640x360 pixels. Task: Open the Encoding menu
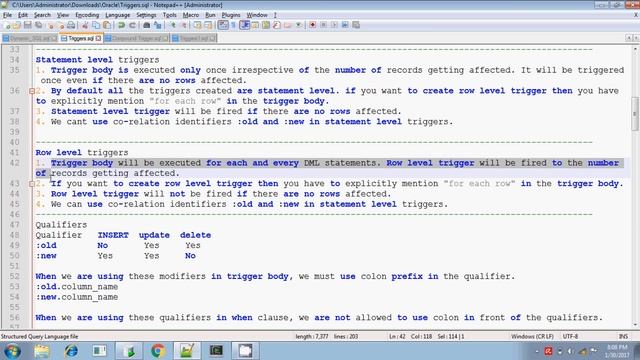(87, 15)
